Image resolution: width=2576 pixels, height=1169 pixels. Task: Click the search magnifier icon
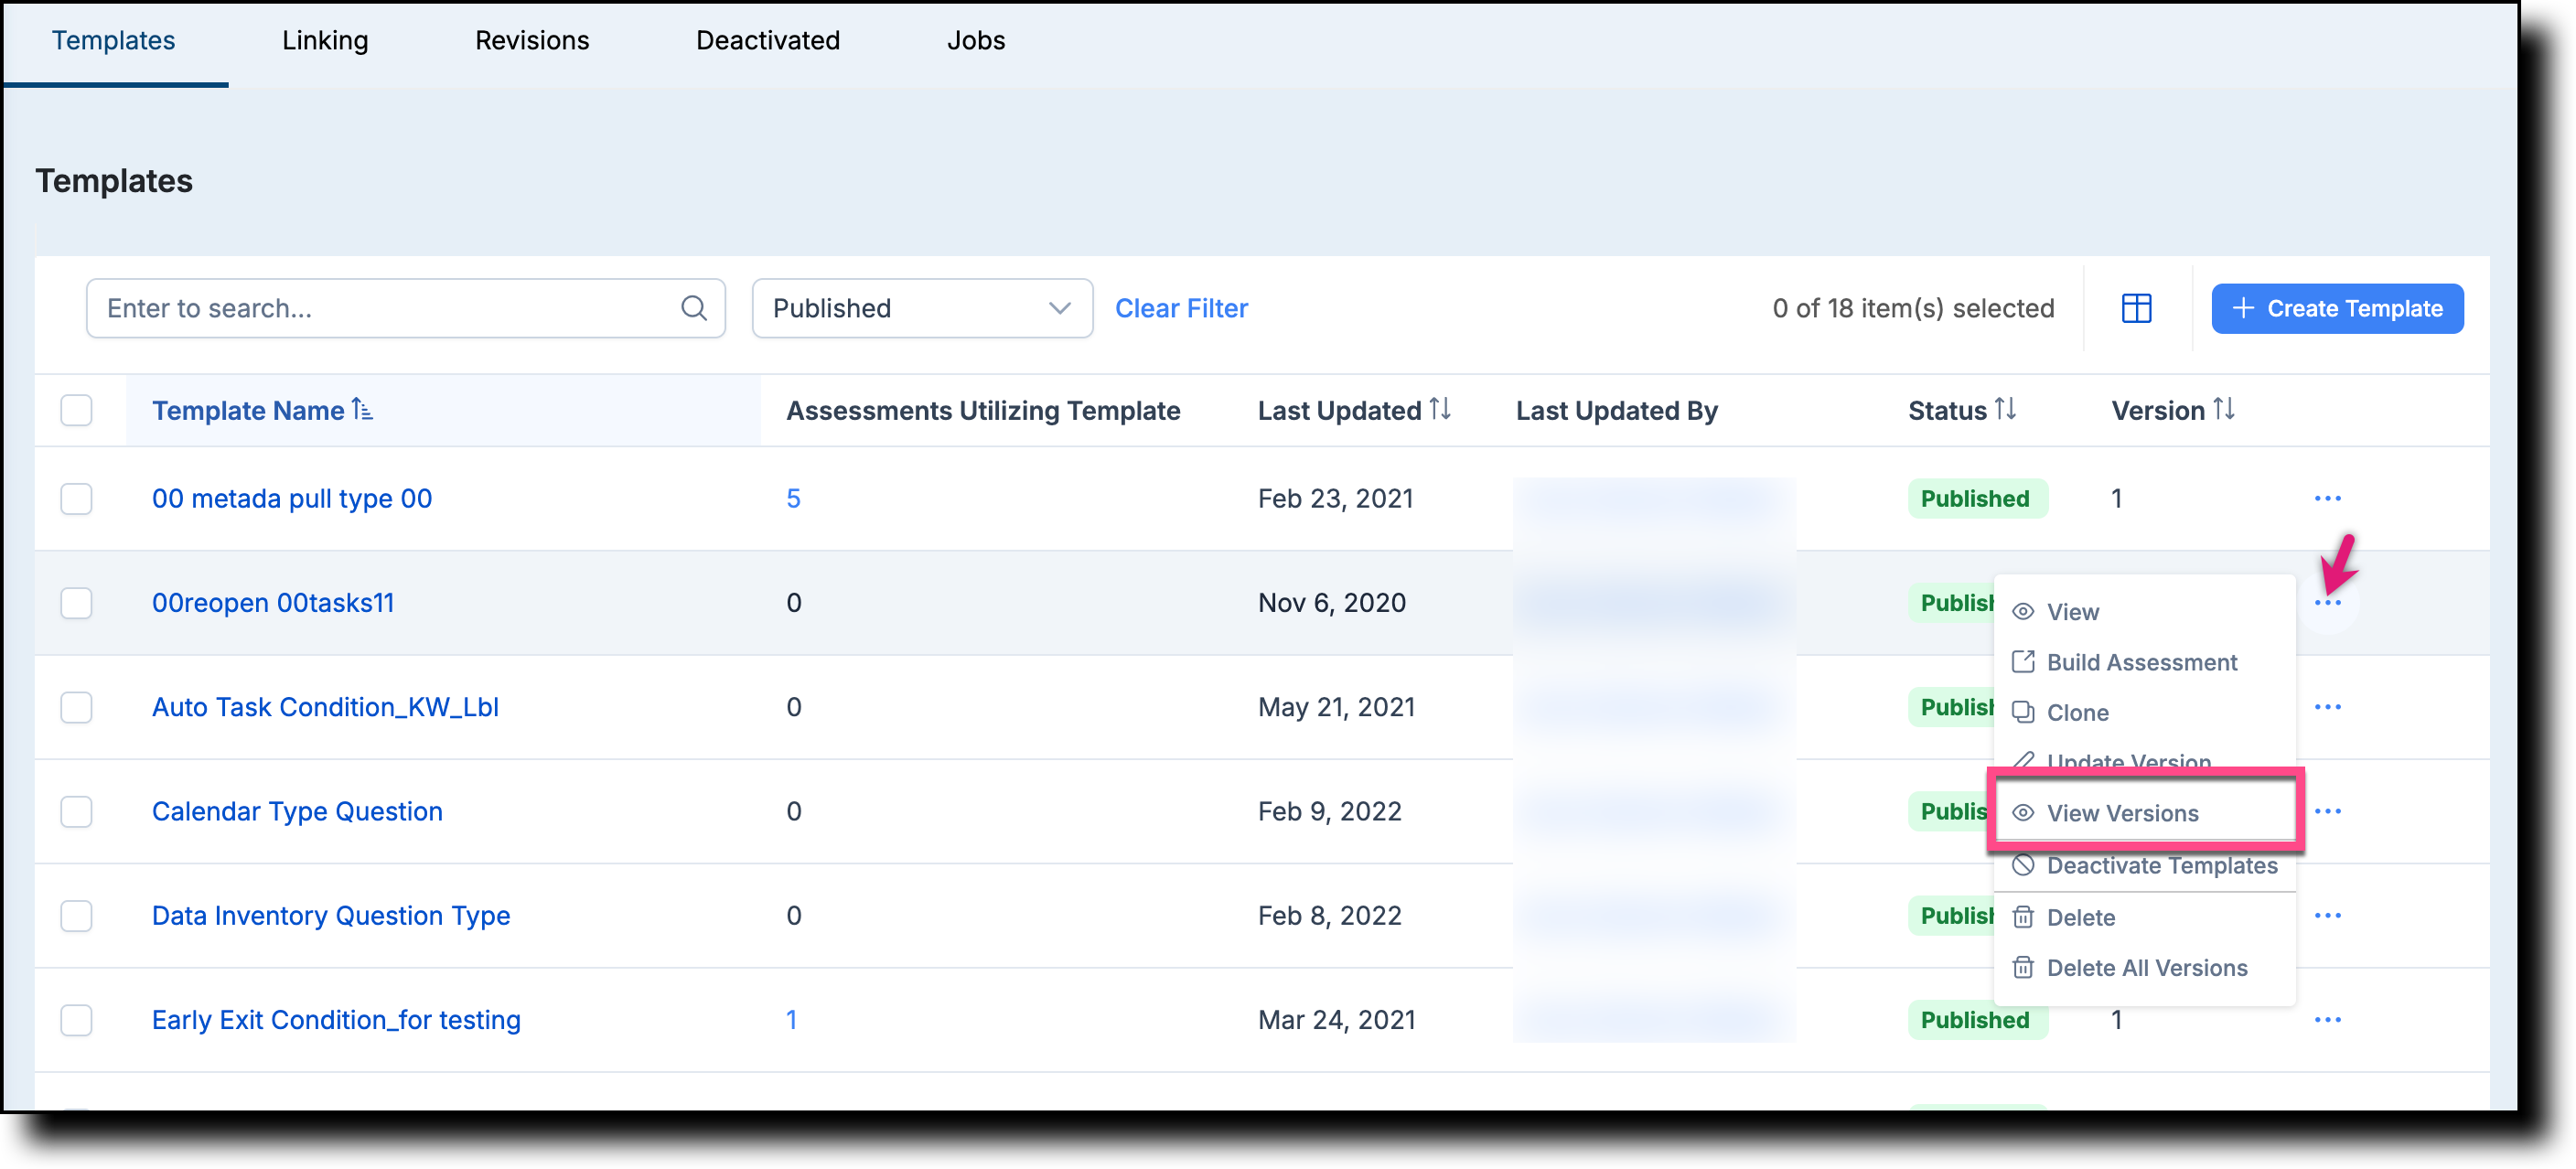(x=693, y=308)
